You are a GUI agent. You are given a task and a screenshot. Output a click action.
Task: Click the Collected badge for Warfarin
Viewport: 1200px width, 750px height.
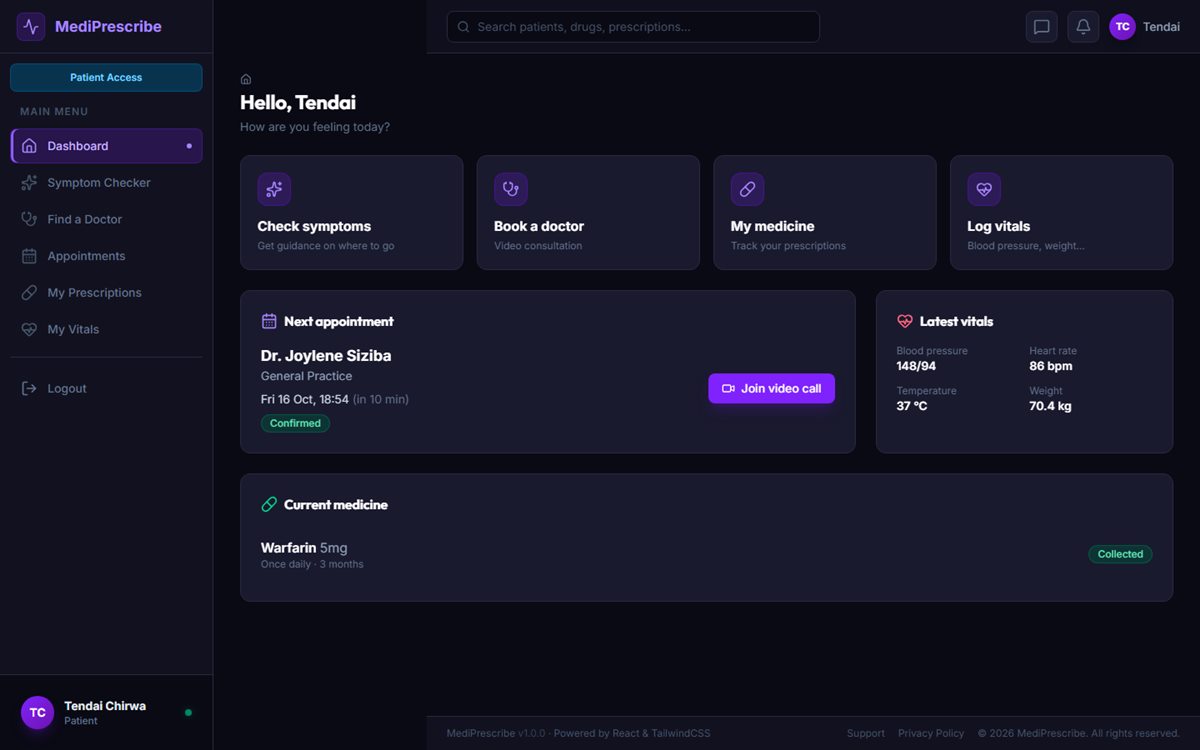click(1120, 554)
